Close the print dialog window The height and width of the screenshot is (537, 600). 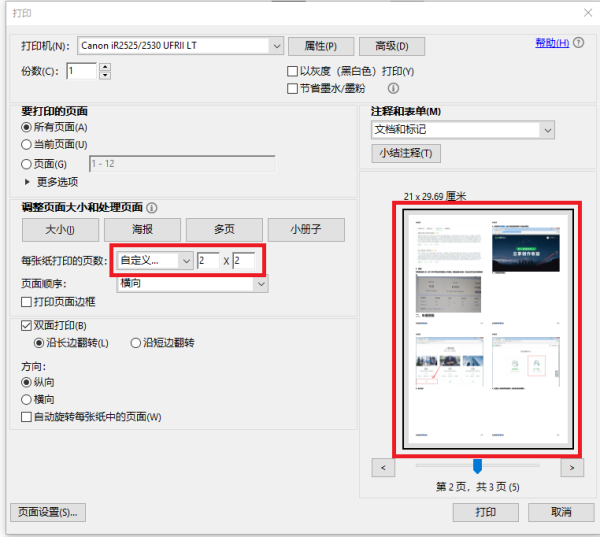[x=586, y=12]
